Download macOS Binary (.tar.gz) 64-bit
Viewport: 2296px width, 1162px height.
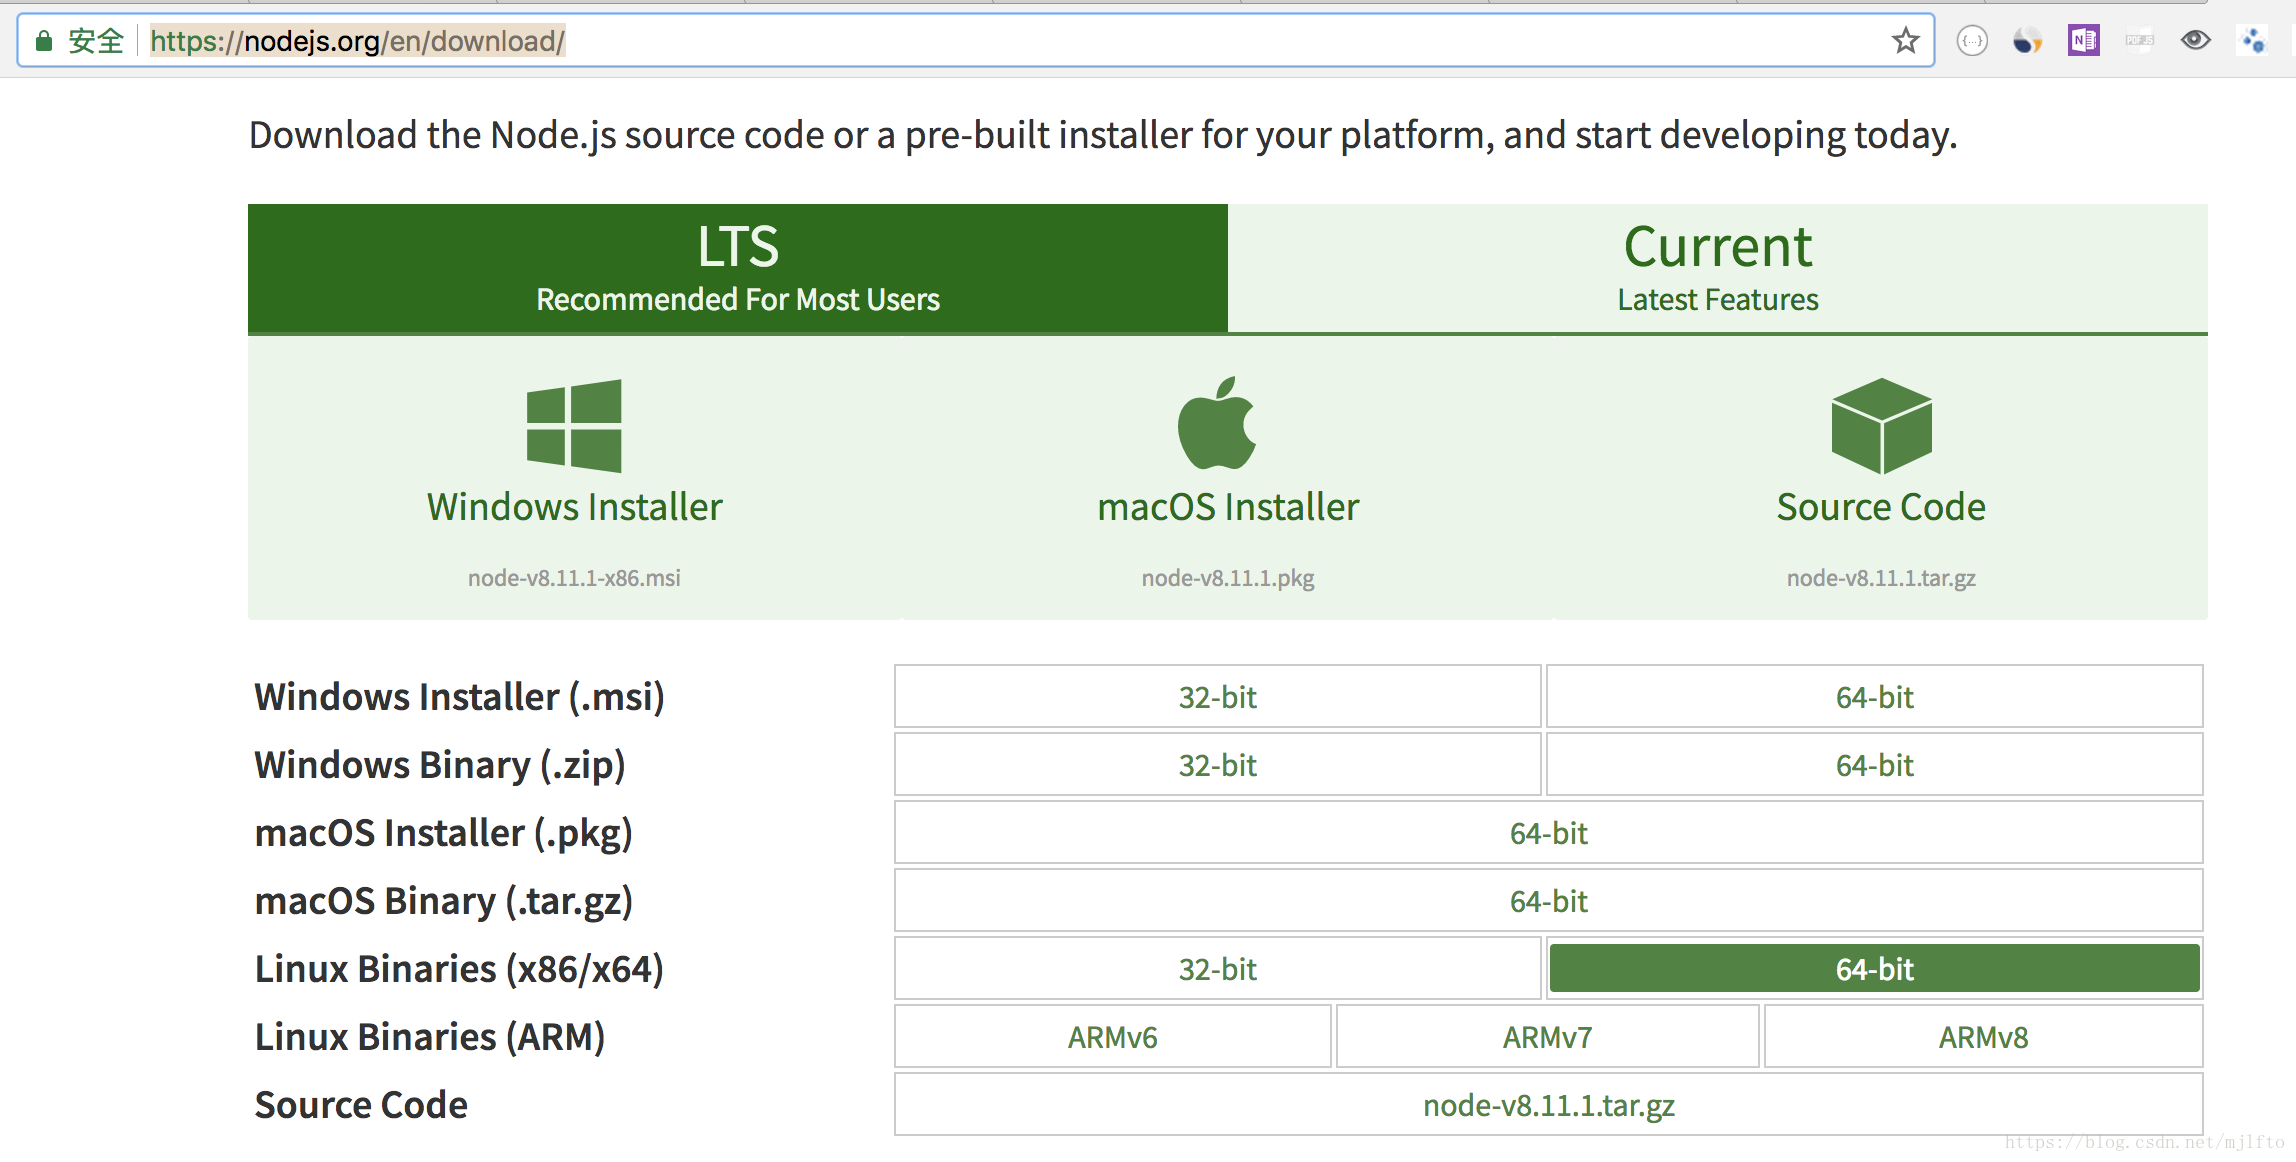[1548, 901]
